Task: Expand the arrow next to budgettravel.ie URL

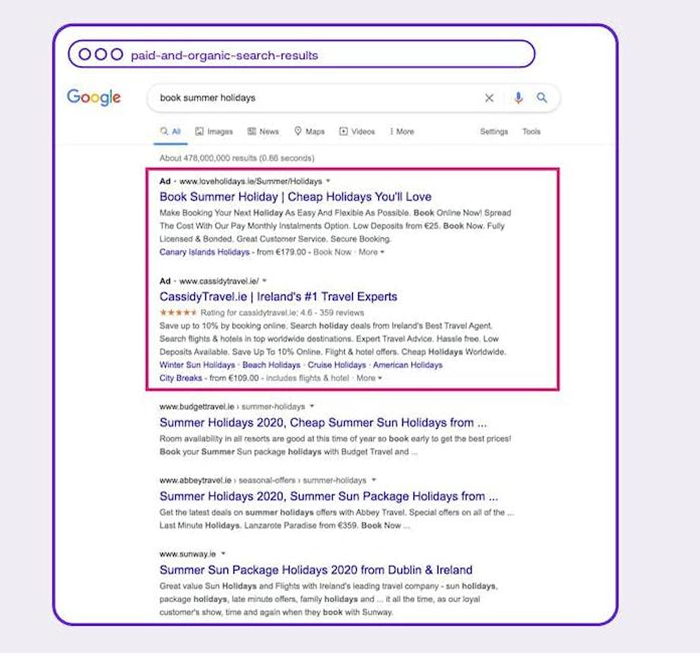Action: point(312,406)
